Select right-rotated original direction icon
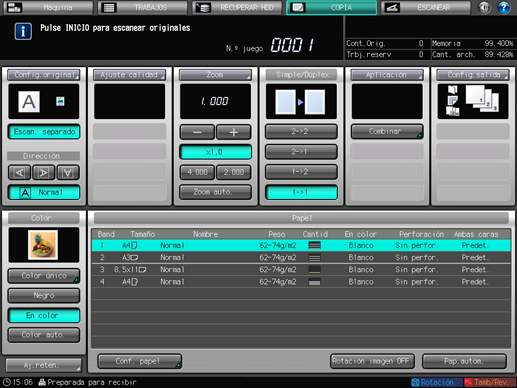The height and width of the screenshot is (388, 517). click(x=44, y=172)
